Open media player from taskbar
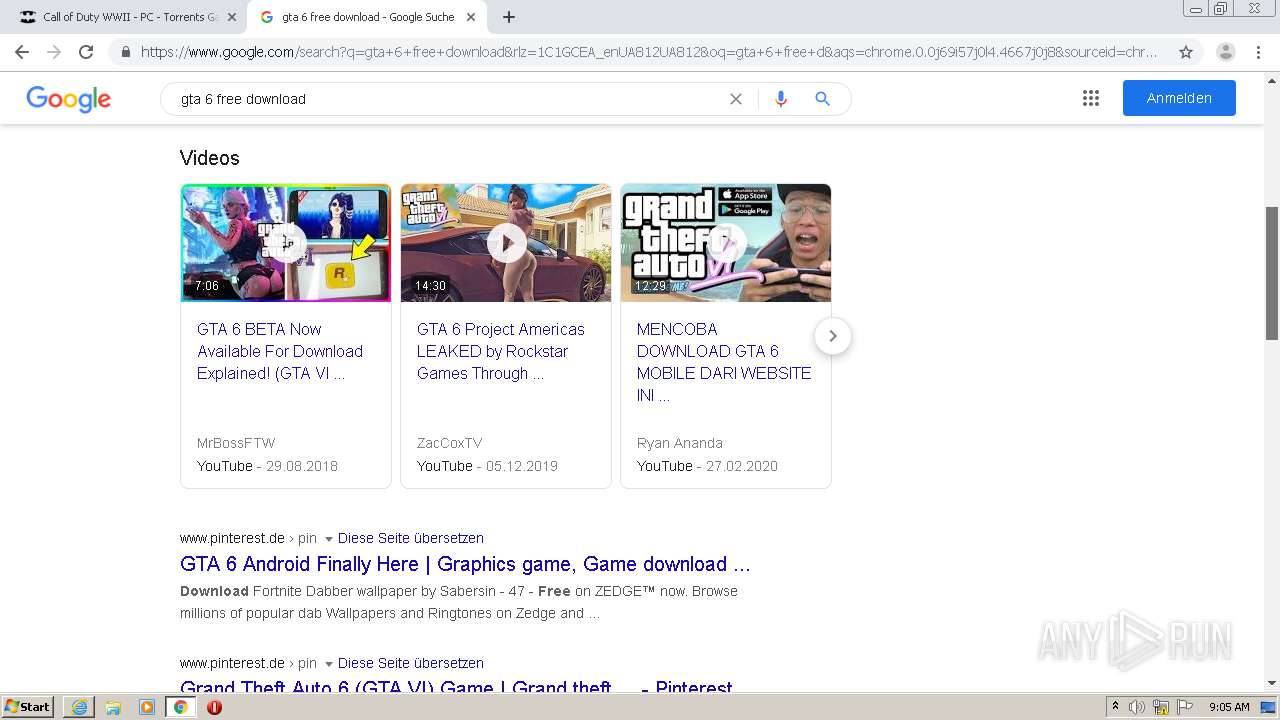Viewport: 1280px width, 720px height. click(x=147, y=707)
